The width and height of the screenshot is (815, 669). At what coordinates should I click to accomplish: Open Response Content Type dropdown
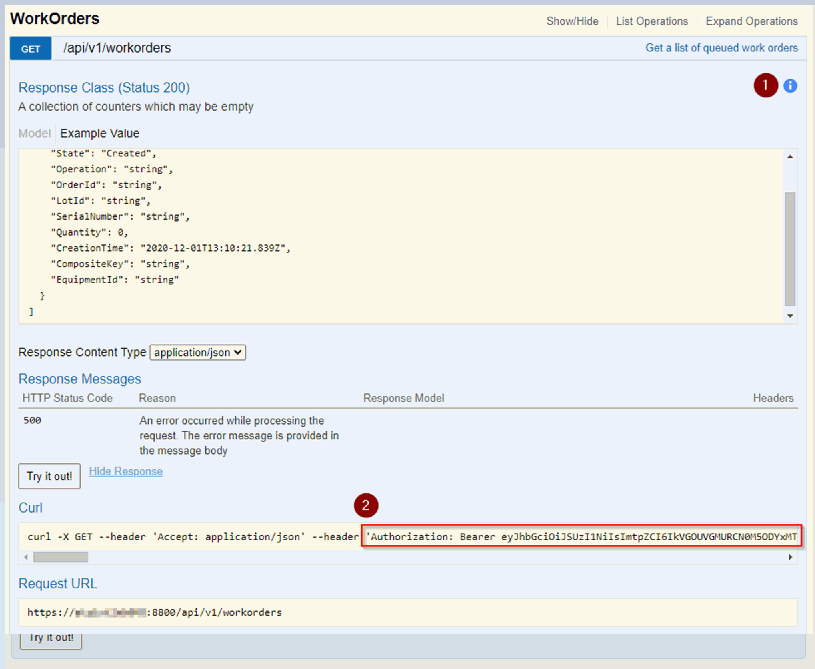pyautogui.click(x=198, y=352)
